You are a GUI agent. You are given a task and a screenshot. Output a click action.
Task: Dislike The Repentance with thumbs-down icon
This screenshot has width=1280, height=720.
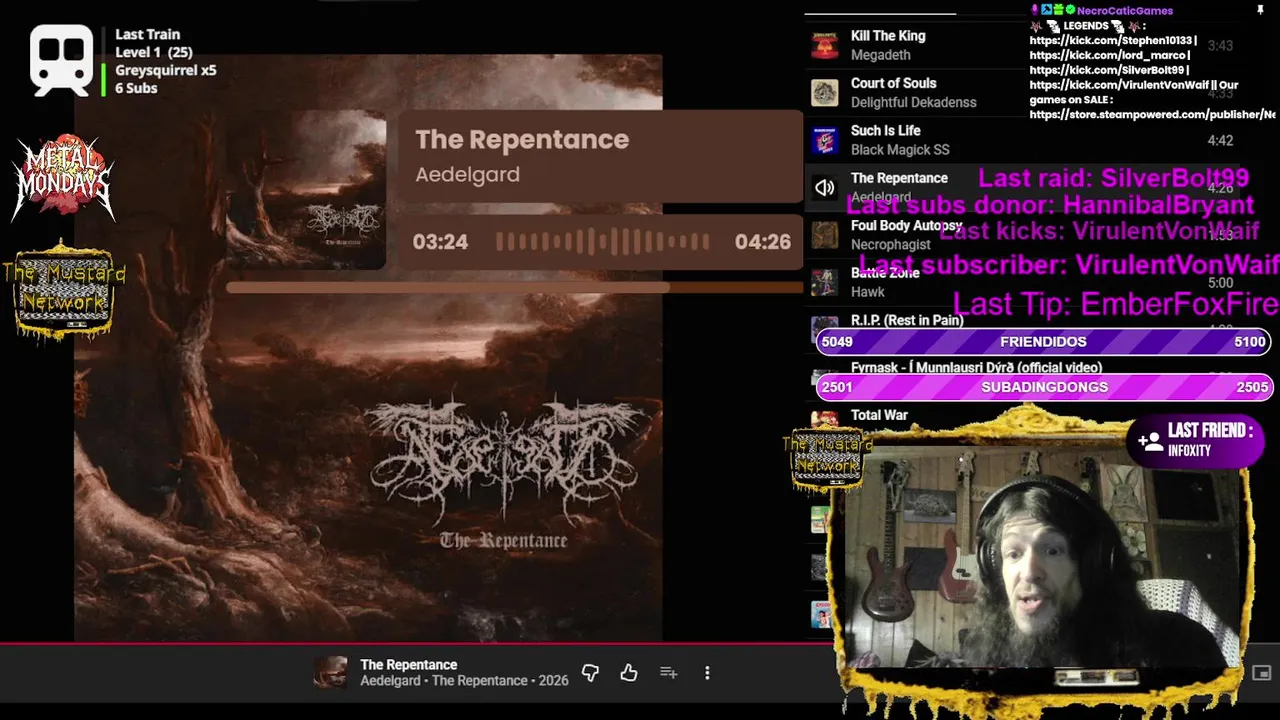pyautogui.click(x=590, y=673)
